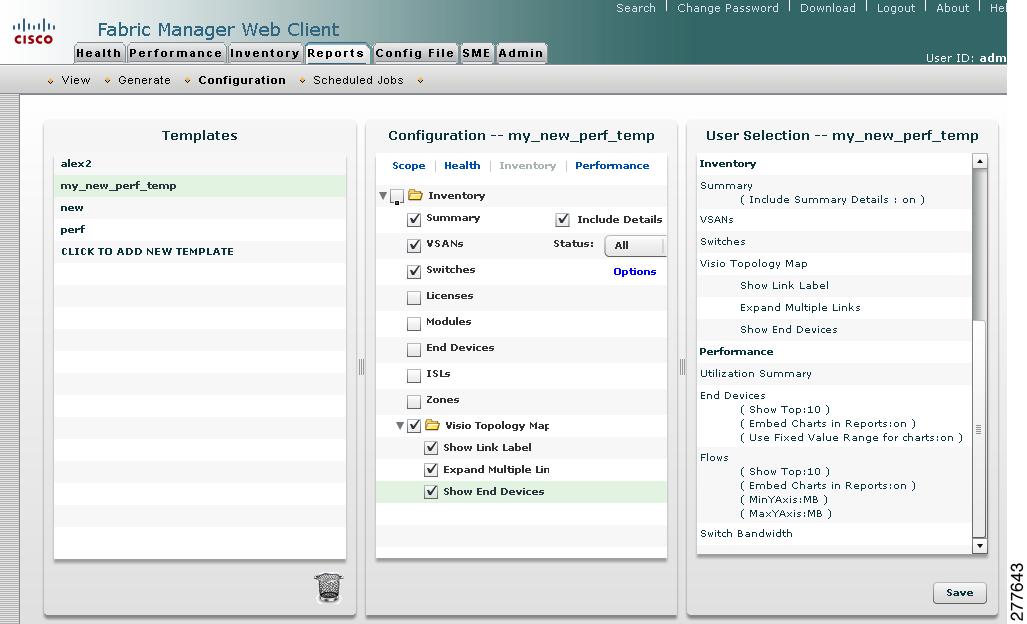The width and height of the screenshot is (1027, 624).
Task: Open the VSANs Status dropdown
Action: point(635,246)
